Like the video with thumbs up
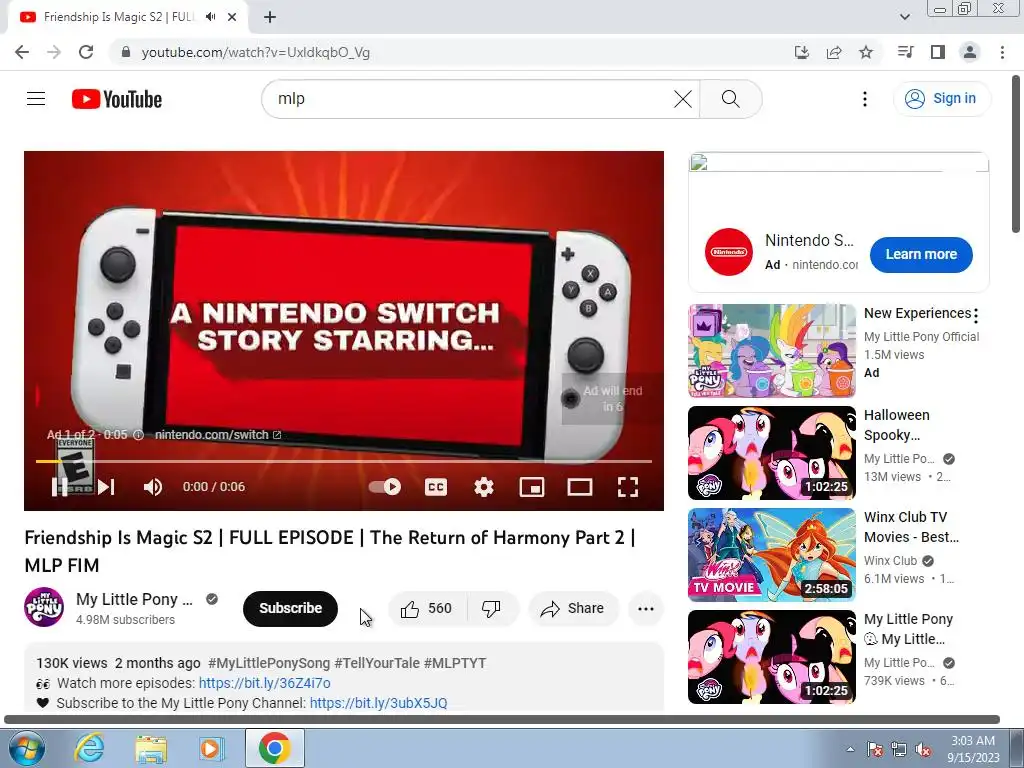 pos(427,609)
